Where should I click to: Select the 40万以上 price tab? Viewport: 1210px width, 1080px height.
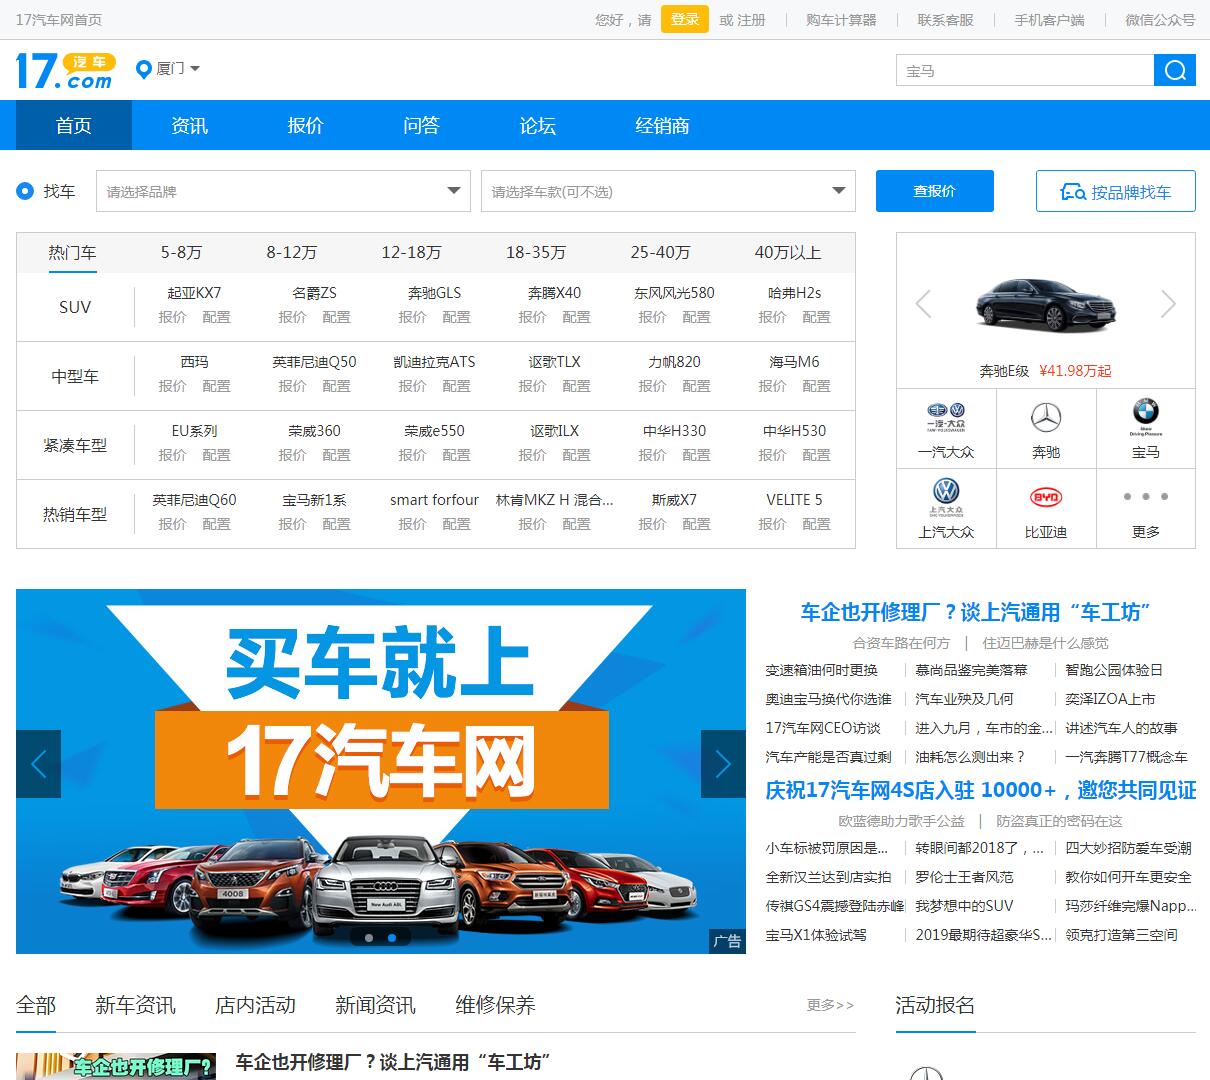788,253
